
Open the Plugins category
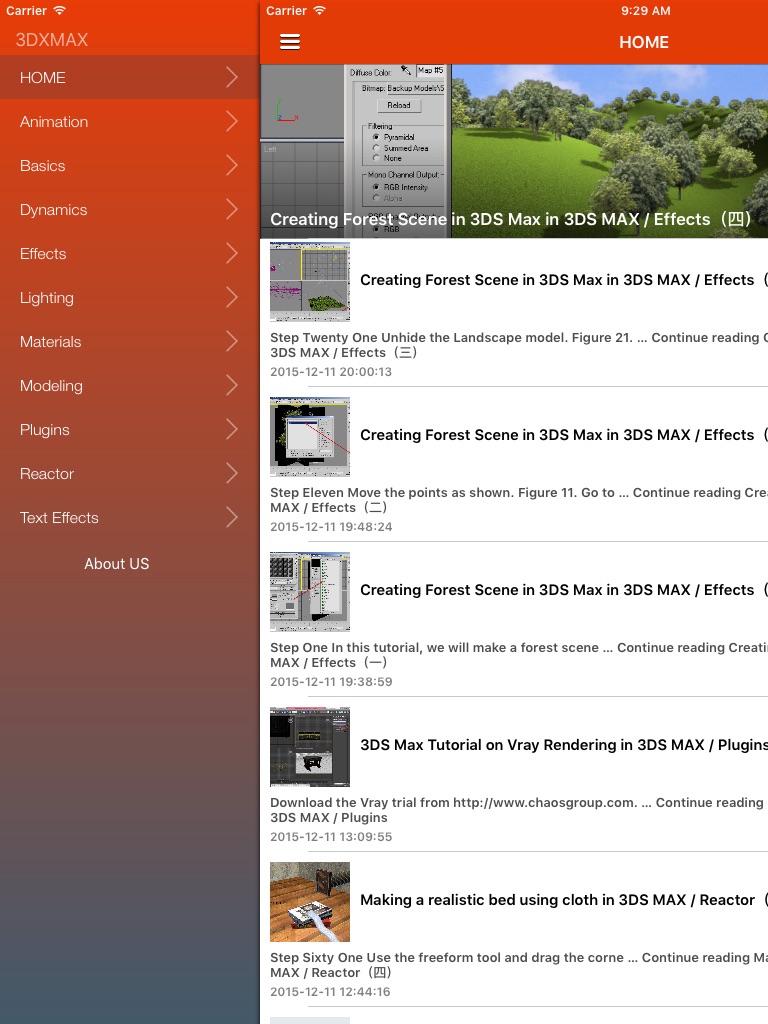[45, 430]
